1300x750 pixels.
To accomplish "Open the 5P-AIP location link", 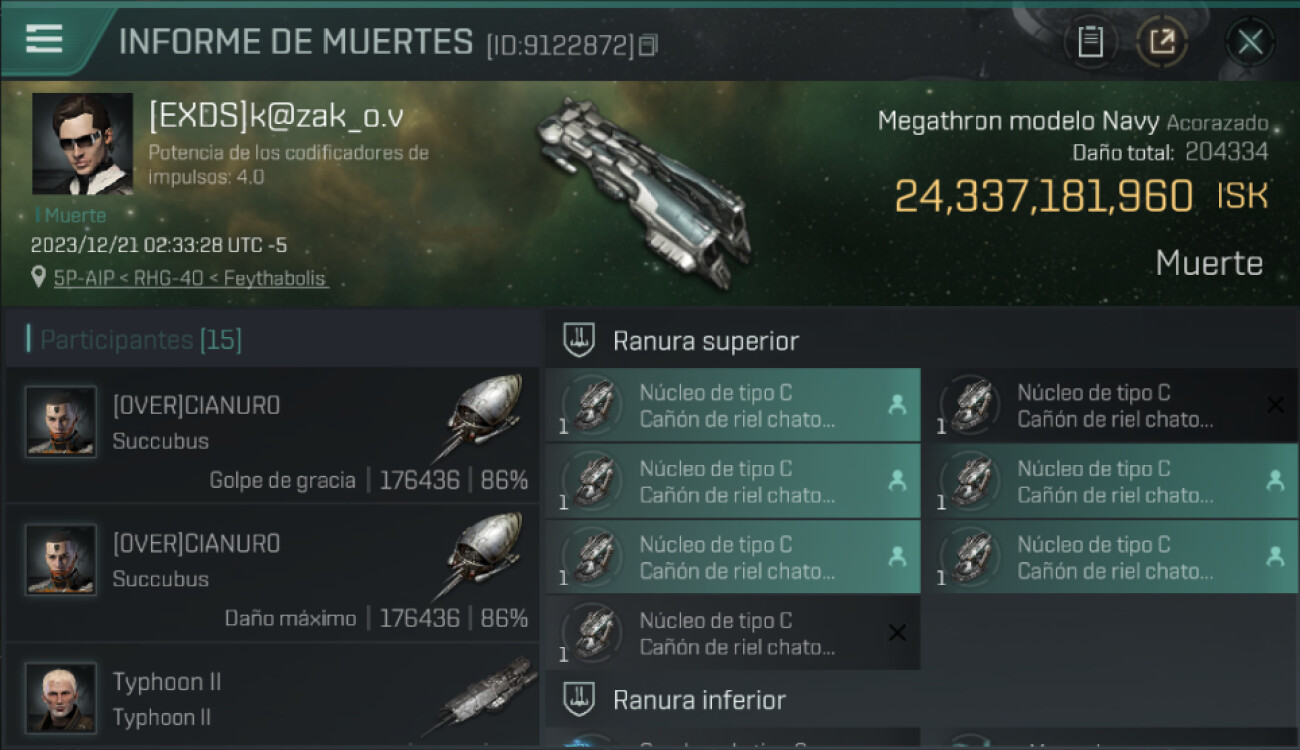I will click(190, 278).
